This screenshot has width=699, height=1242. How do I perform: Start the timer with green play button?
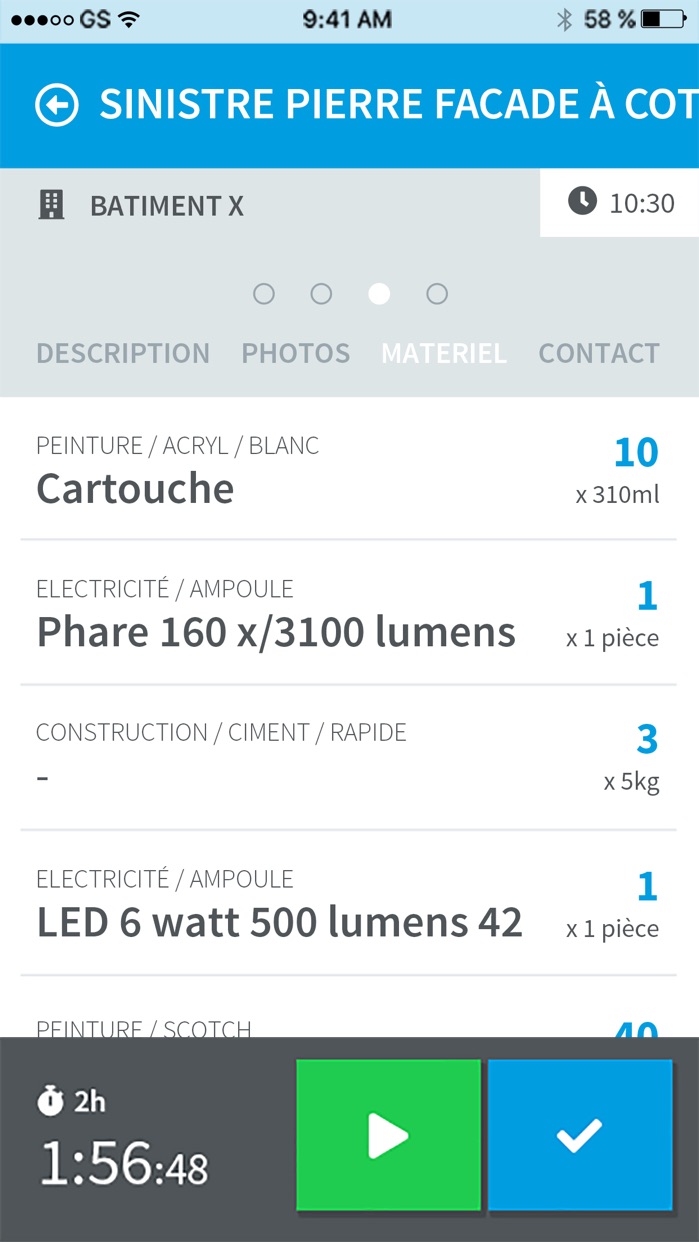point(388,1135)
